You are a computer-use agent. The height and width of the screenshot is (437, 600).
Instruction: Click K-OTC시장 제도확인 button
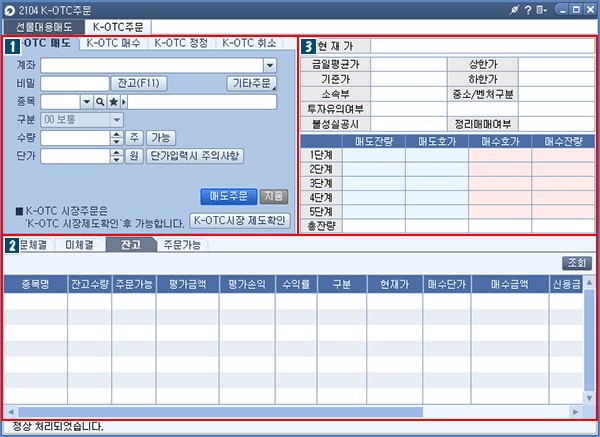point(240,221)
